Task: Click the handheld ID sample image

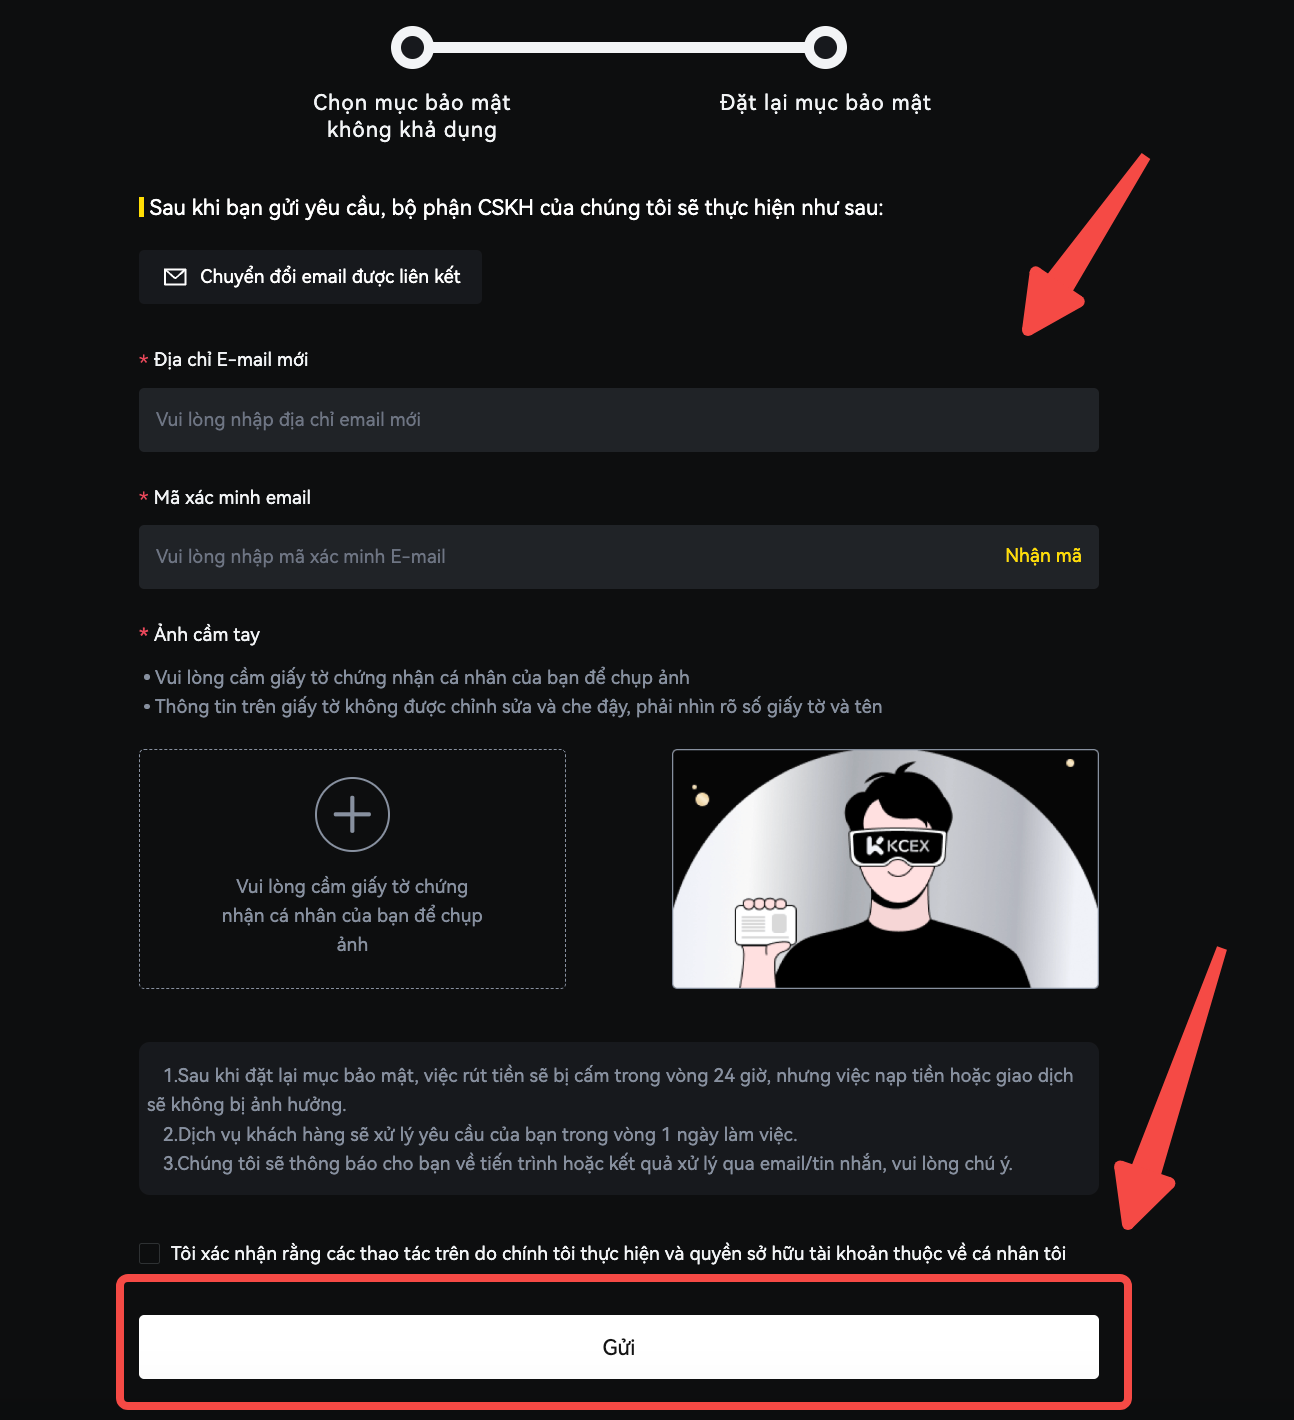Action: pos(885,869)
